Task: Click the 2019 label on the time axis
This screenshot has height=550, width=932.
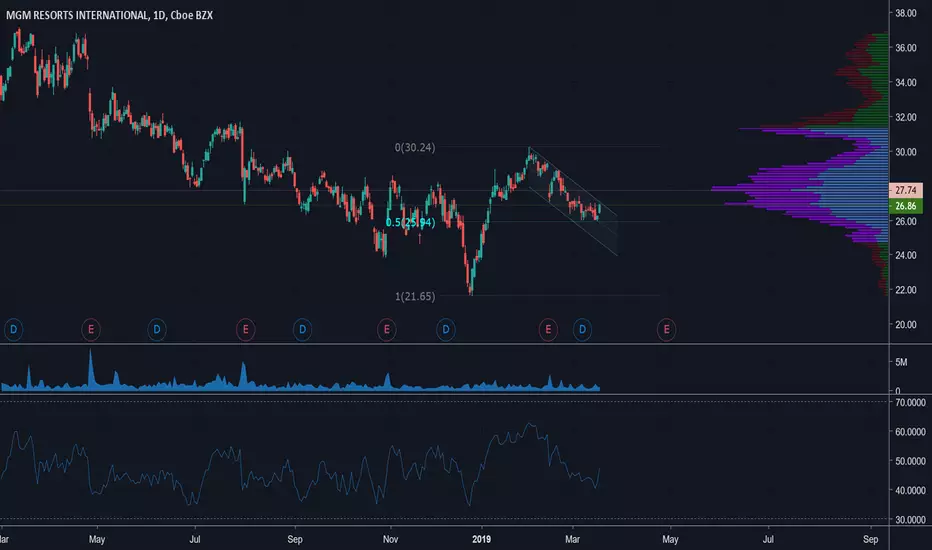Action: (481, 539)
